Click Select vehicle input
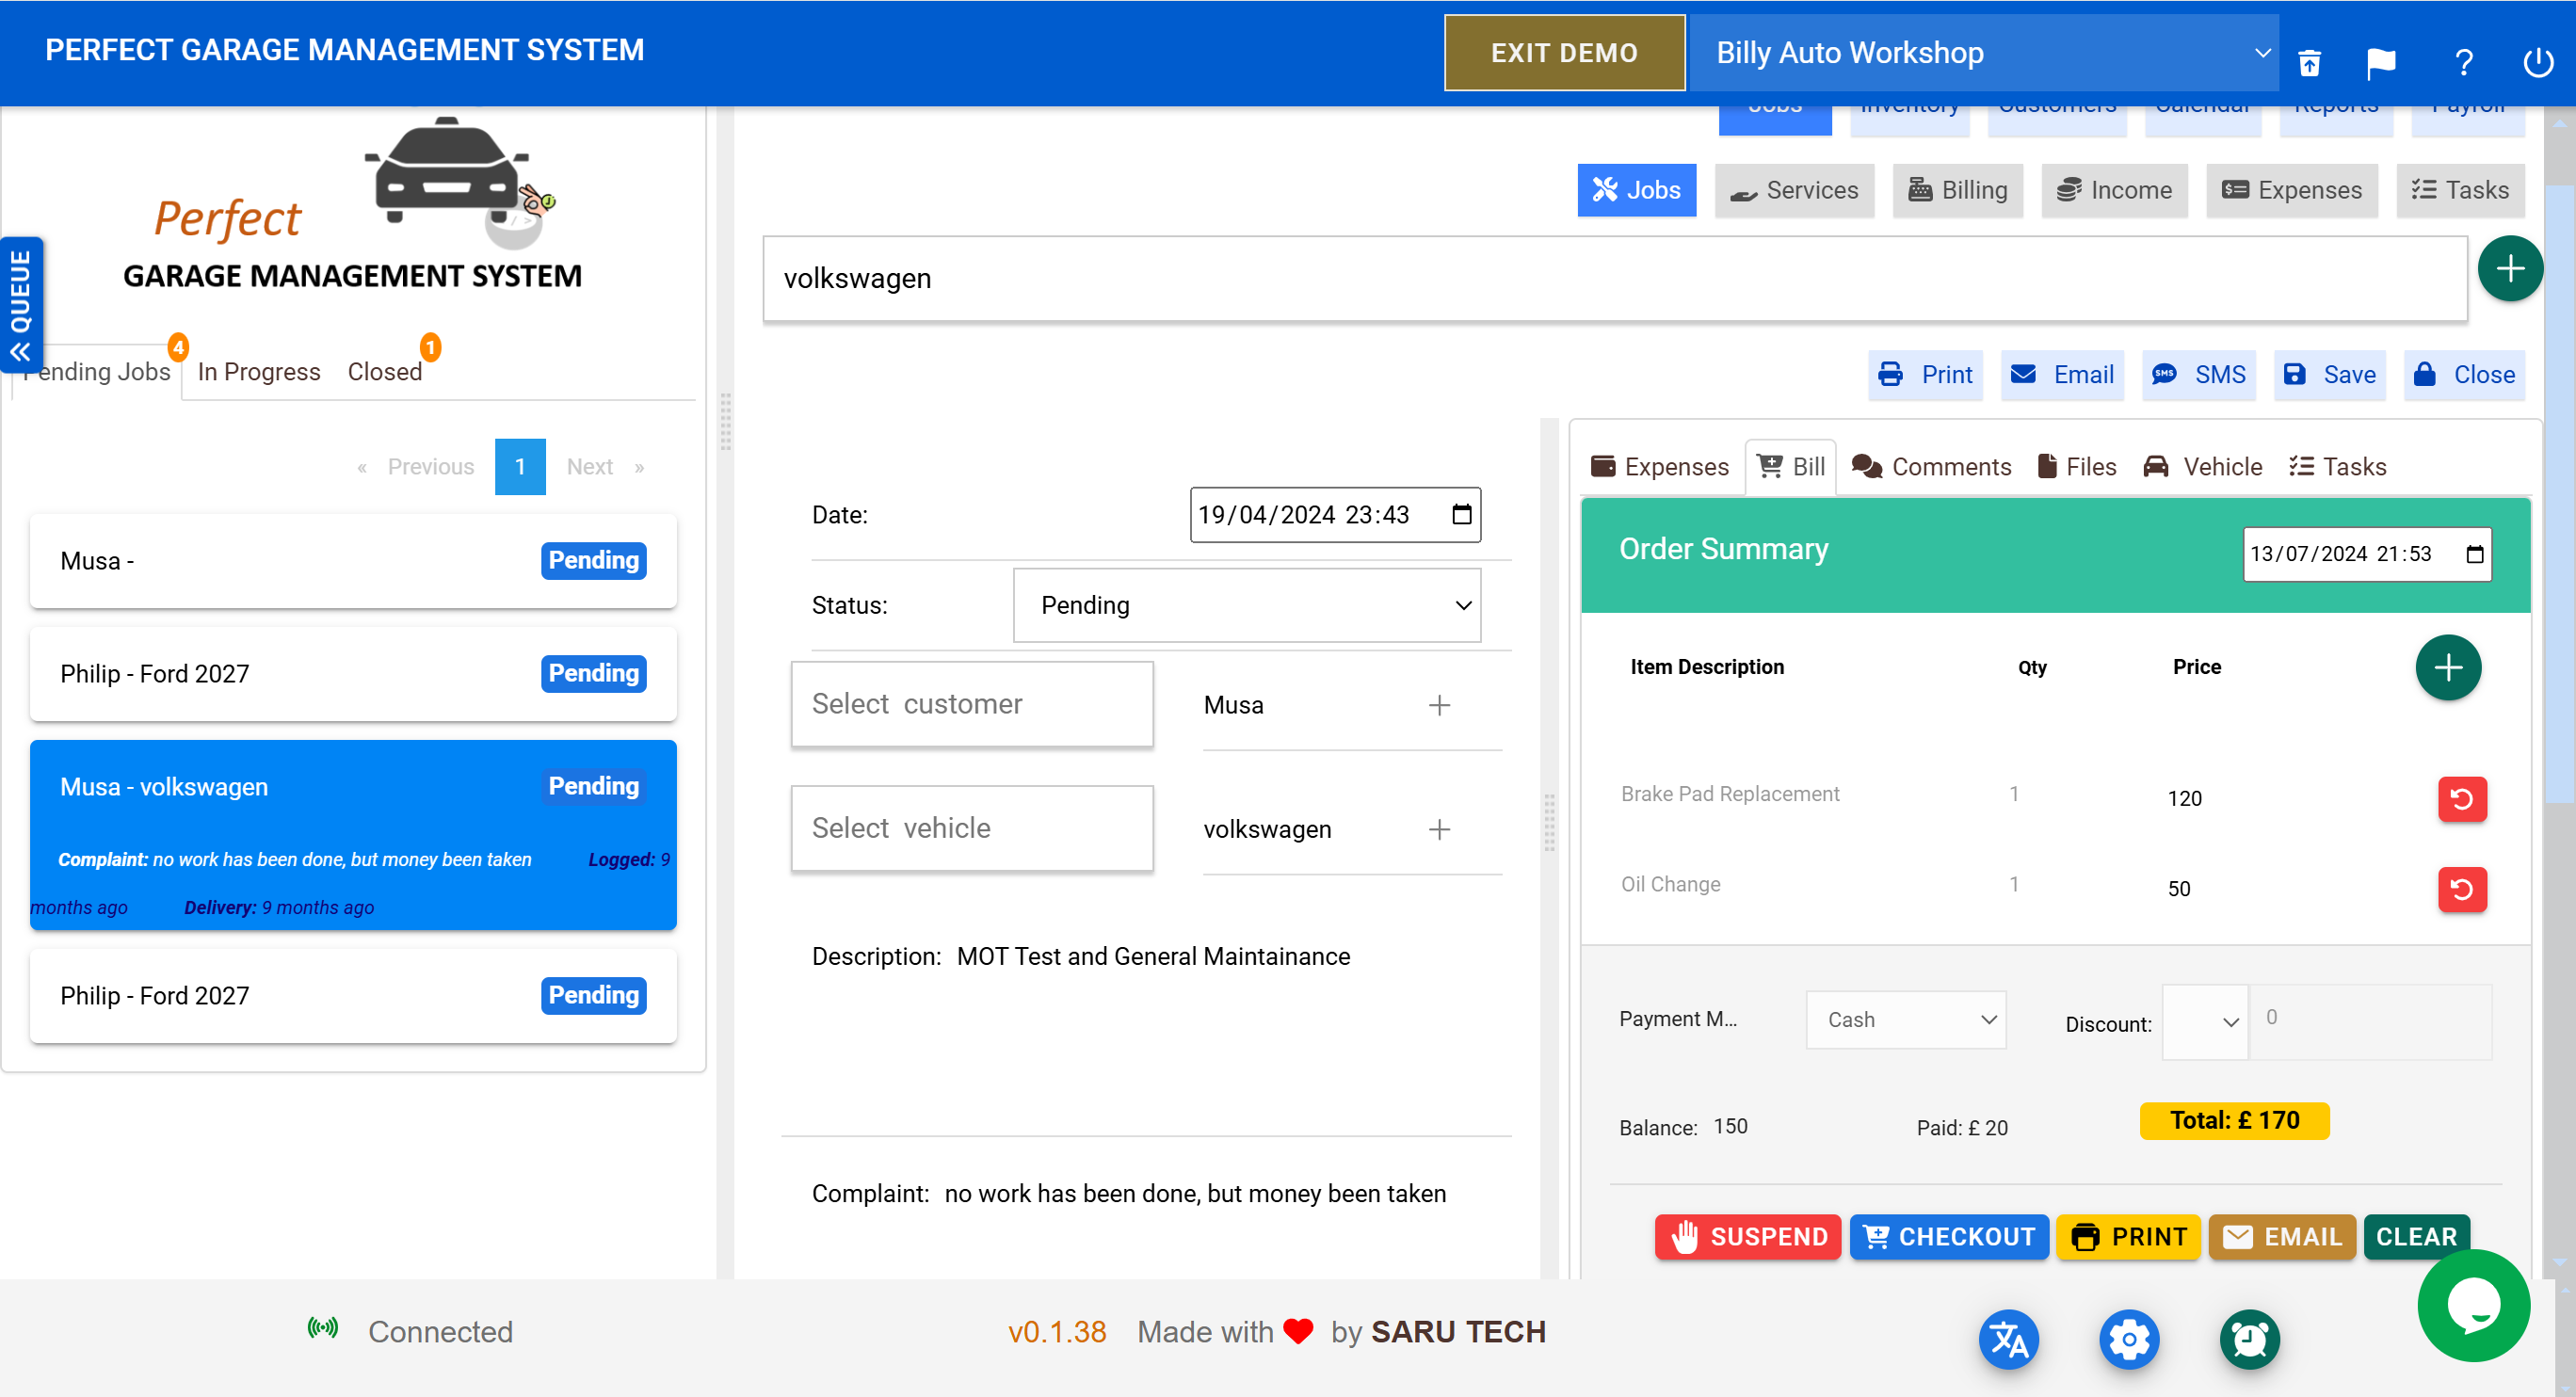The height and width of the screenshot is (1397, 2576). tap(972, 828)
